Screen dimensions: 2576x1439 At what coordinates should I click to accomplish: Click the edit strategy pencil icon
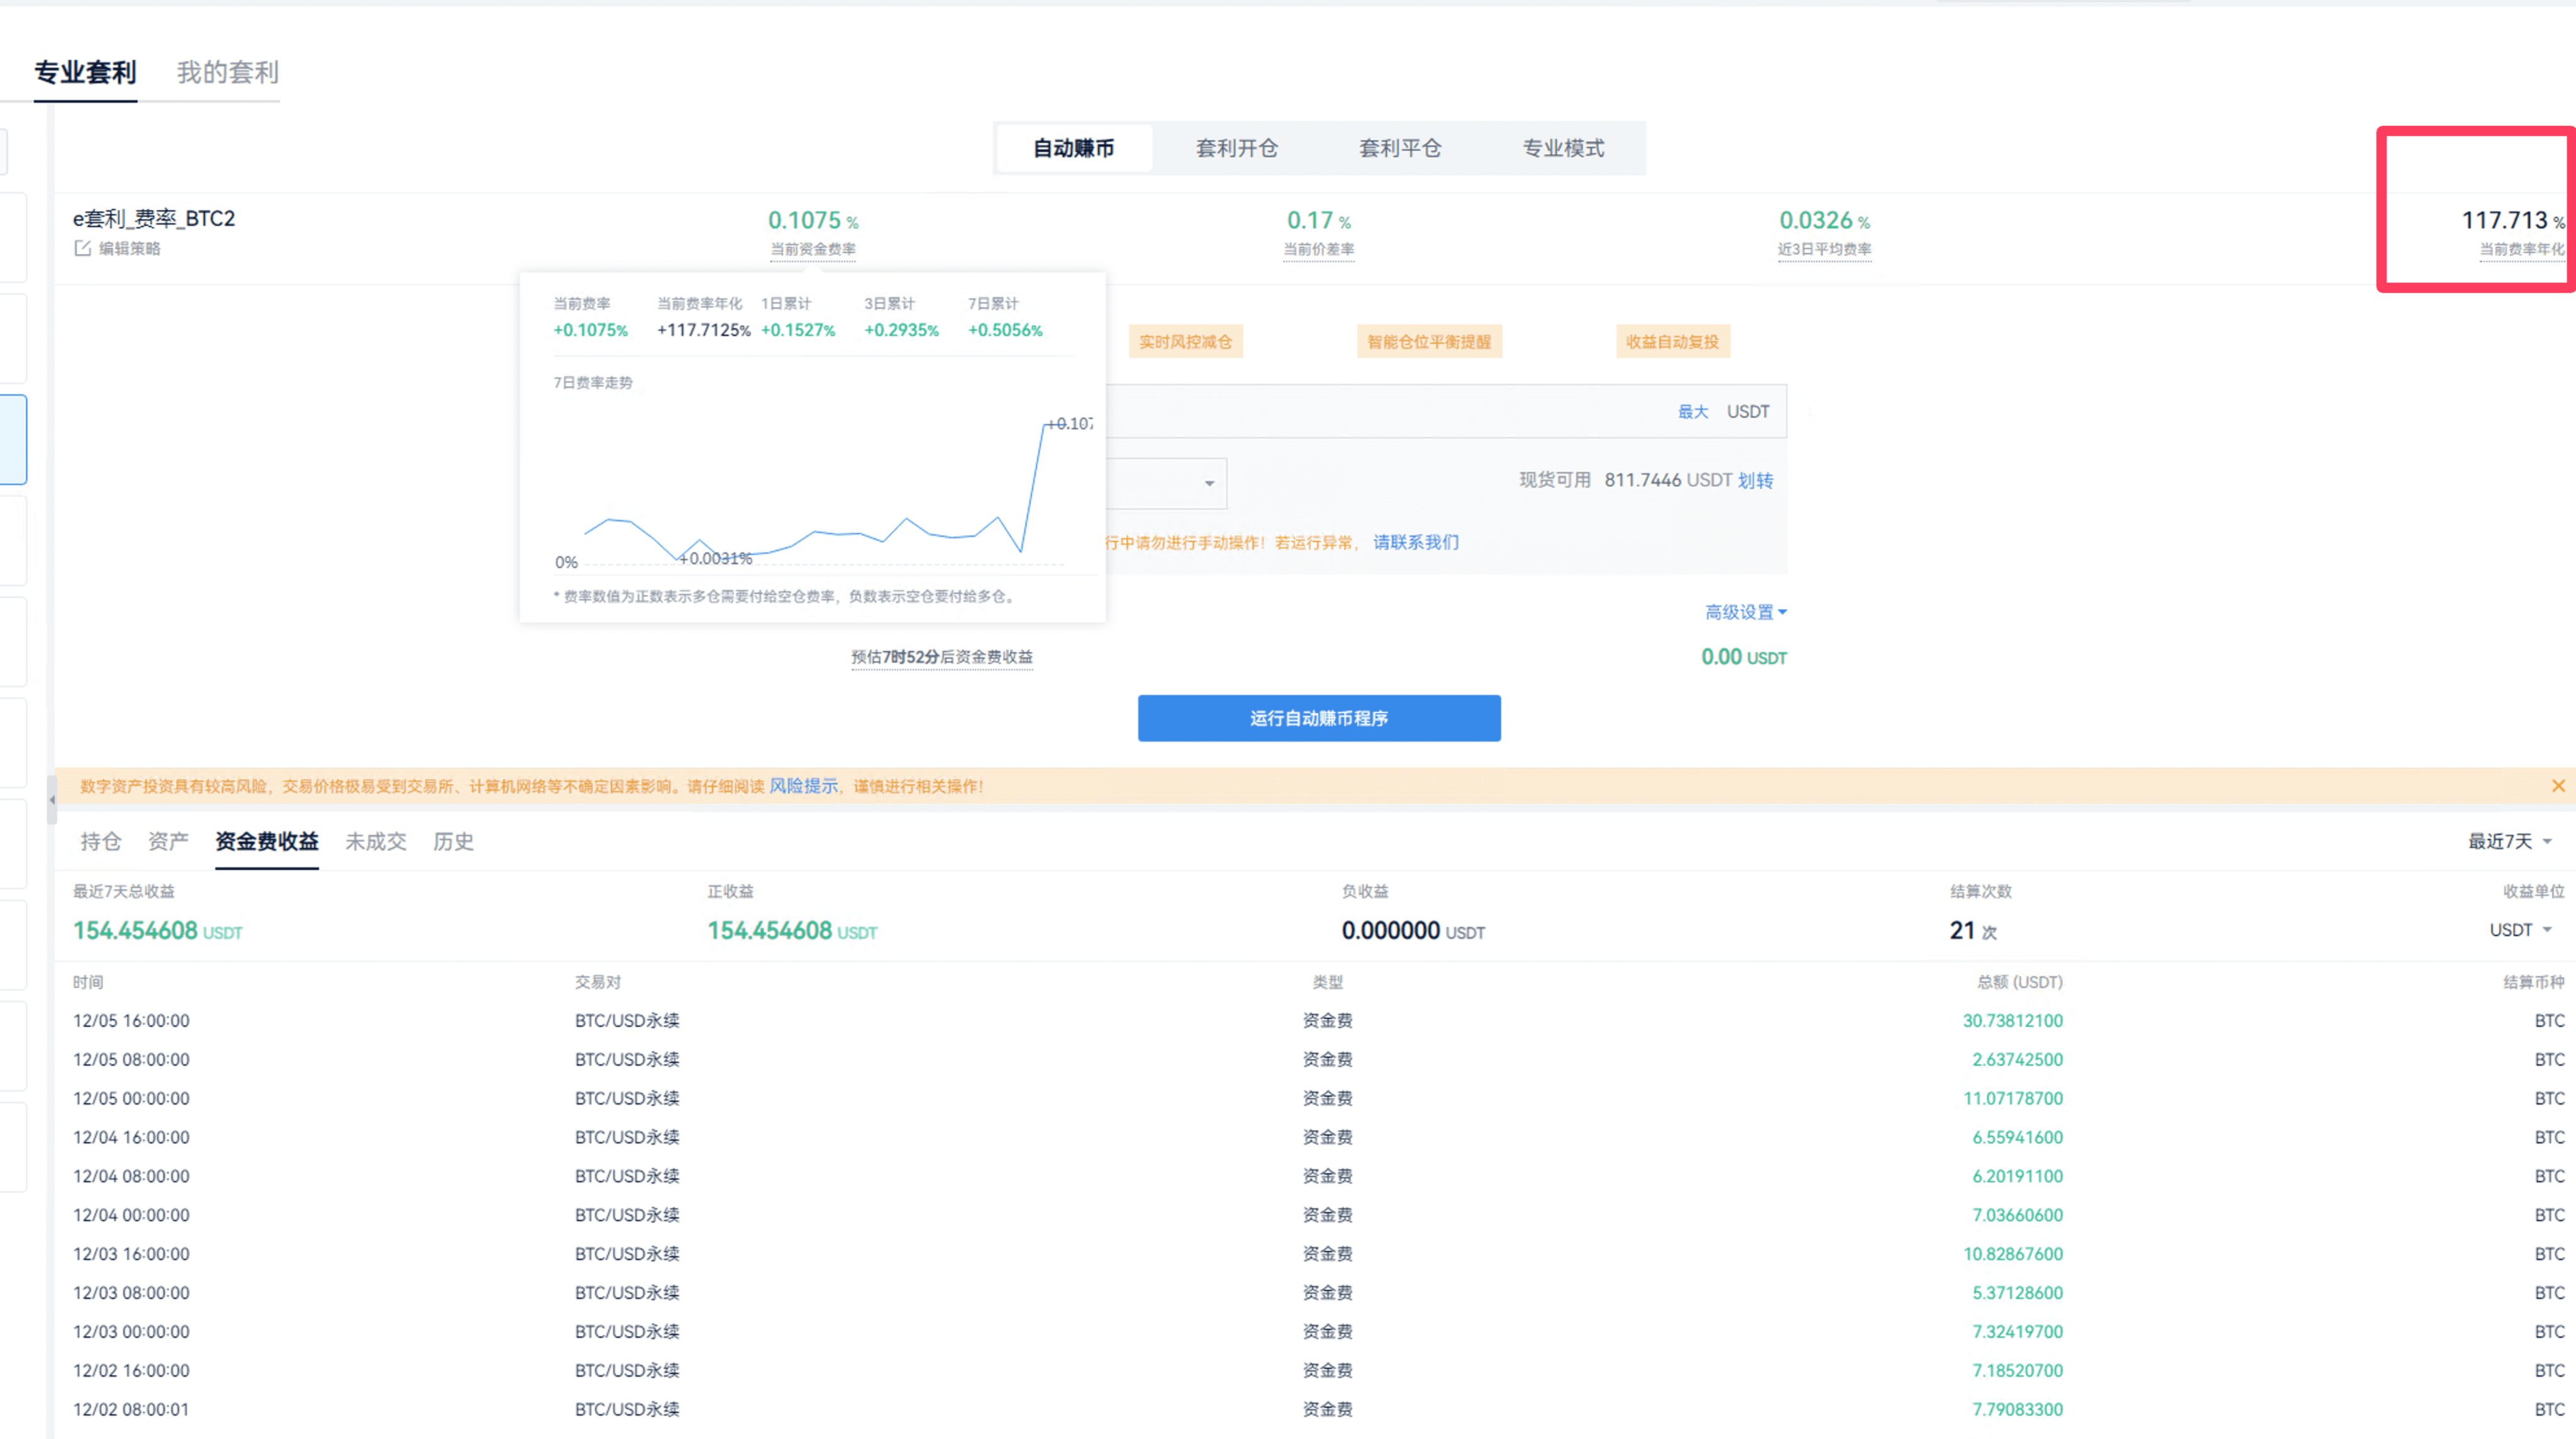tap(82, 248)
